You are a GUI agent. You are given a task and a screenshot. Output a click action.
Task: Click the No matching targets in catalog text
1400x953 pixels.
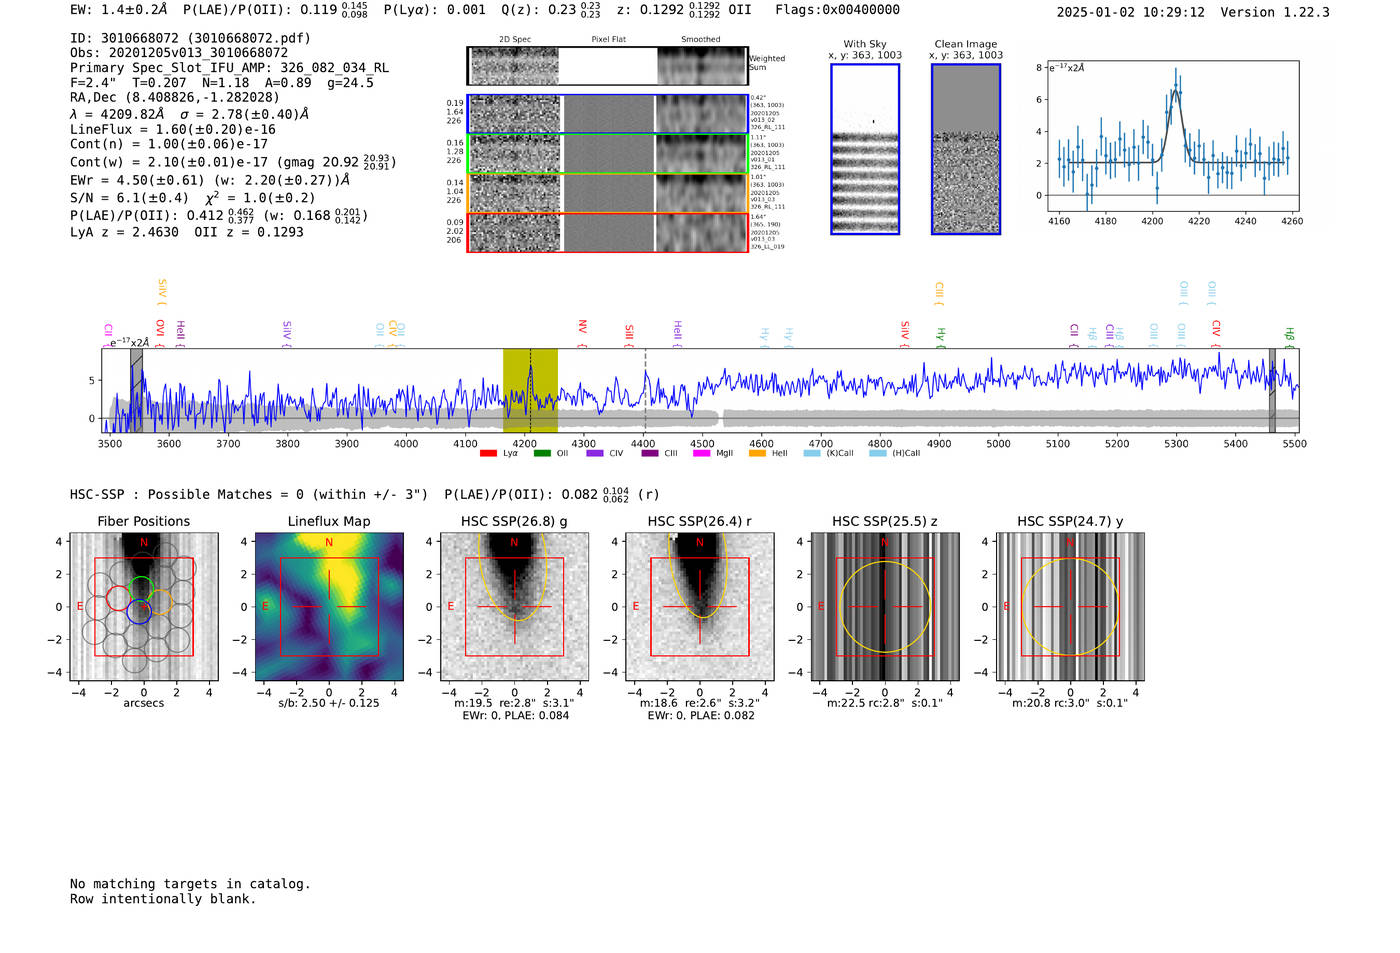(x=190, y=884)
